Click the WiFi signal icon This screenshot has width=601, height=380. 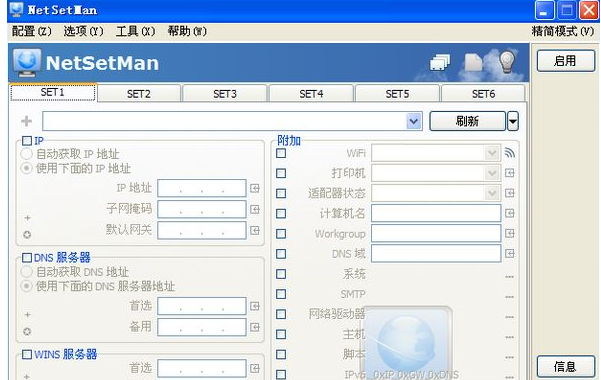coord(509,153)
